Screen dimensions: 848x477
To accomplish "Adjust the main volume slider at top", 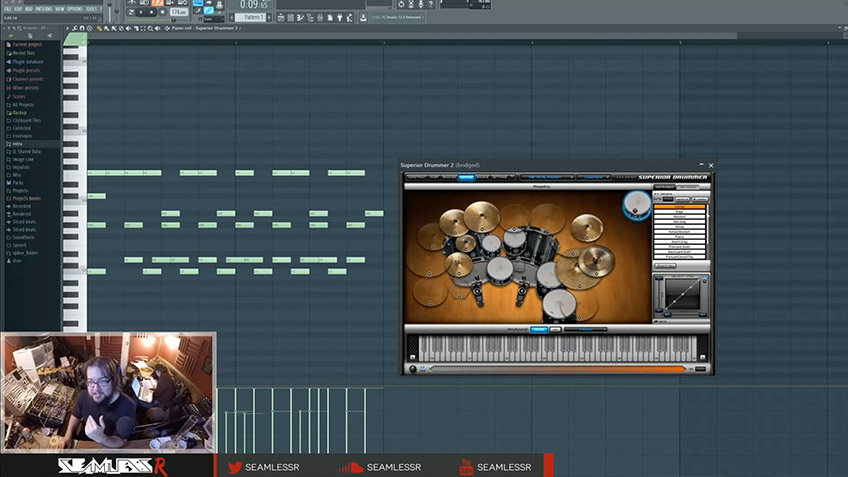I will tap(110, 9).
